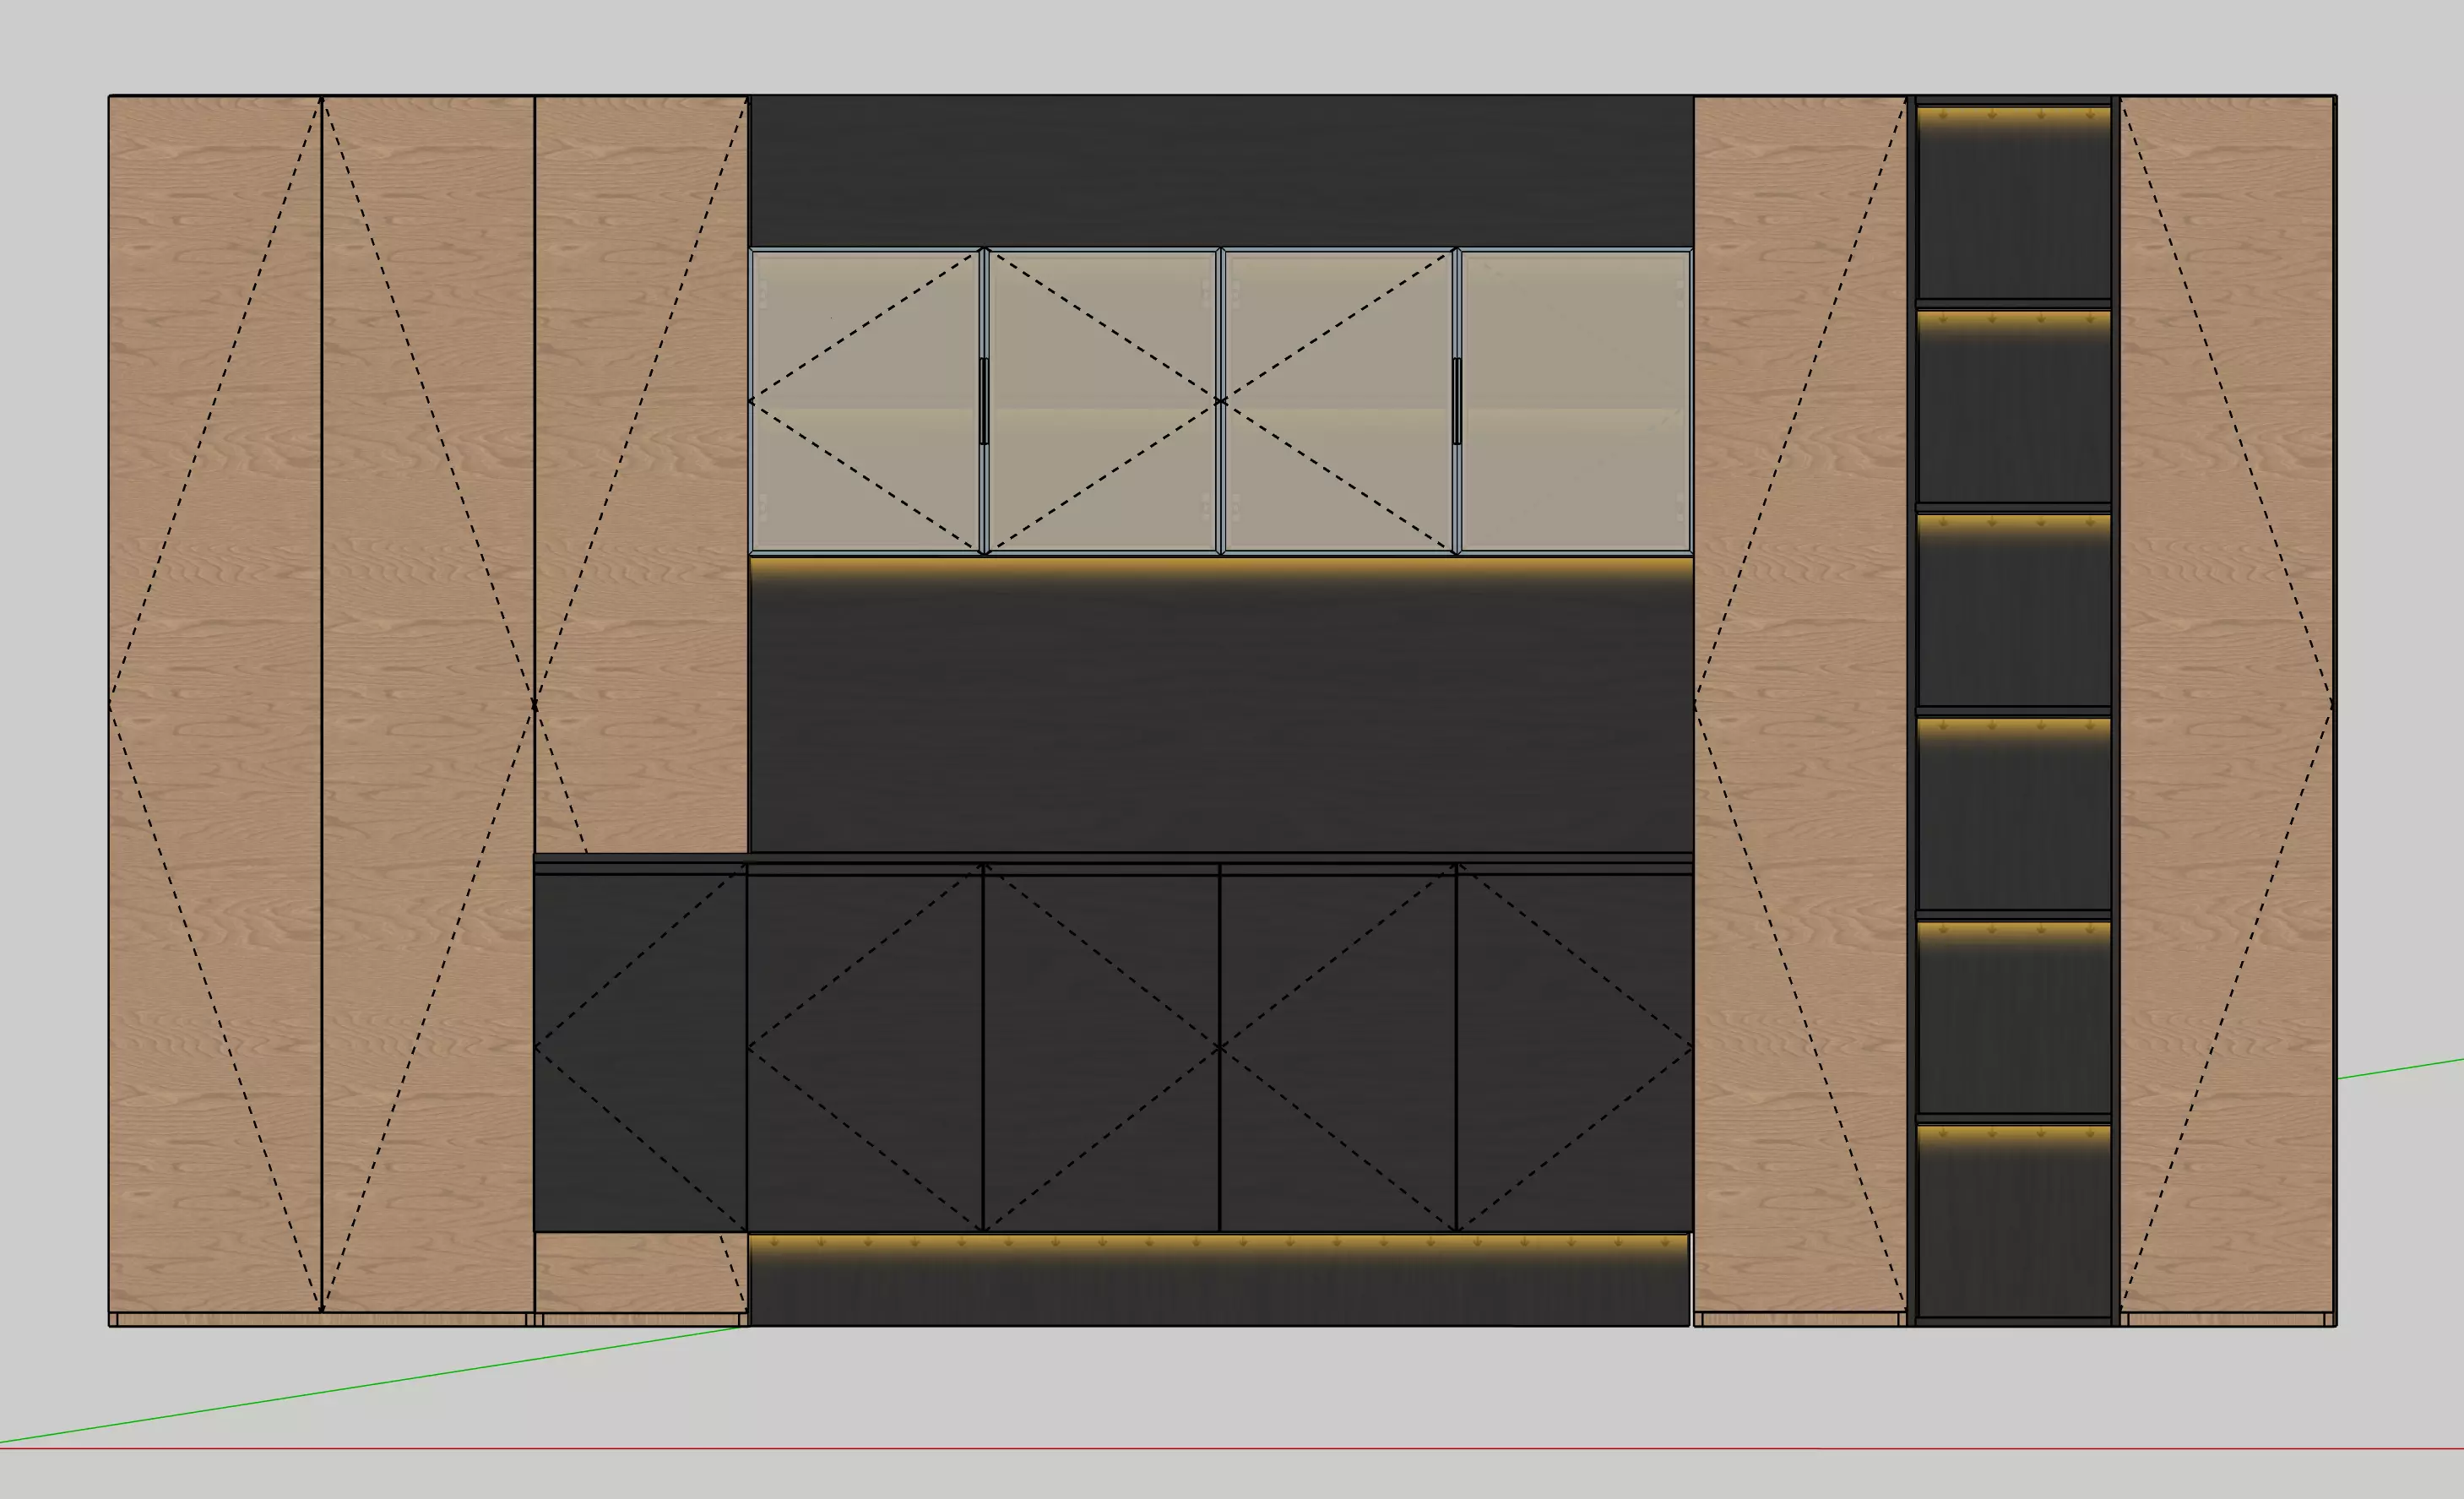Viewport: 2464px width, 1499px height.
Task: Select the second tall wooden door from the left
Action: tap(428, 704)
